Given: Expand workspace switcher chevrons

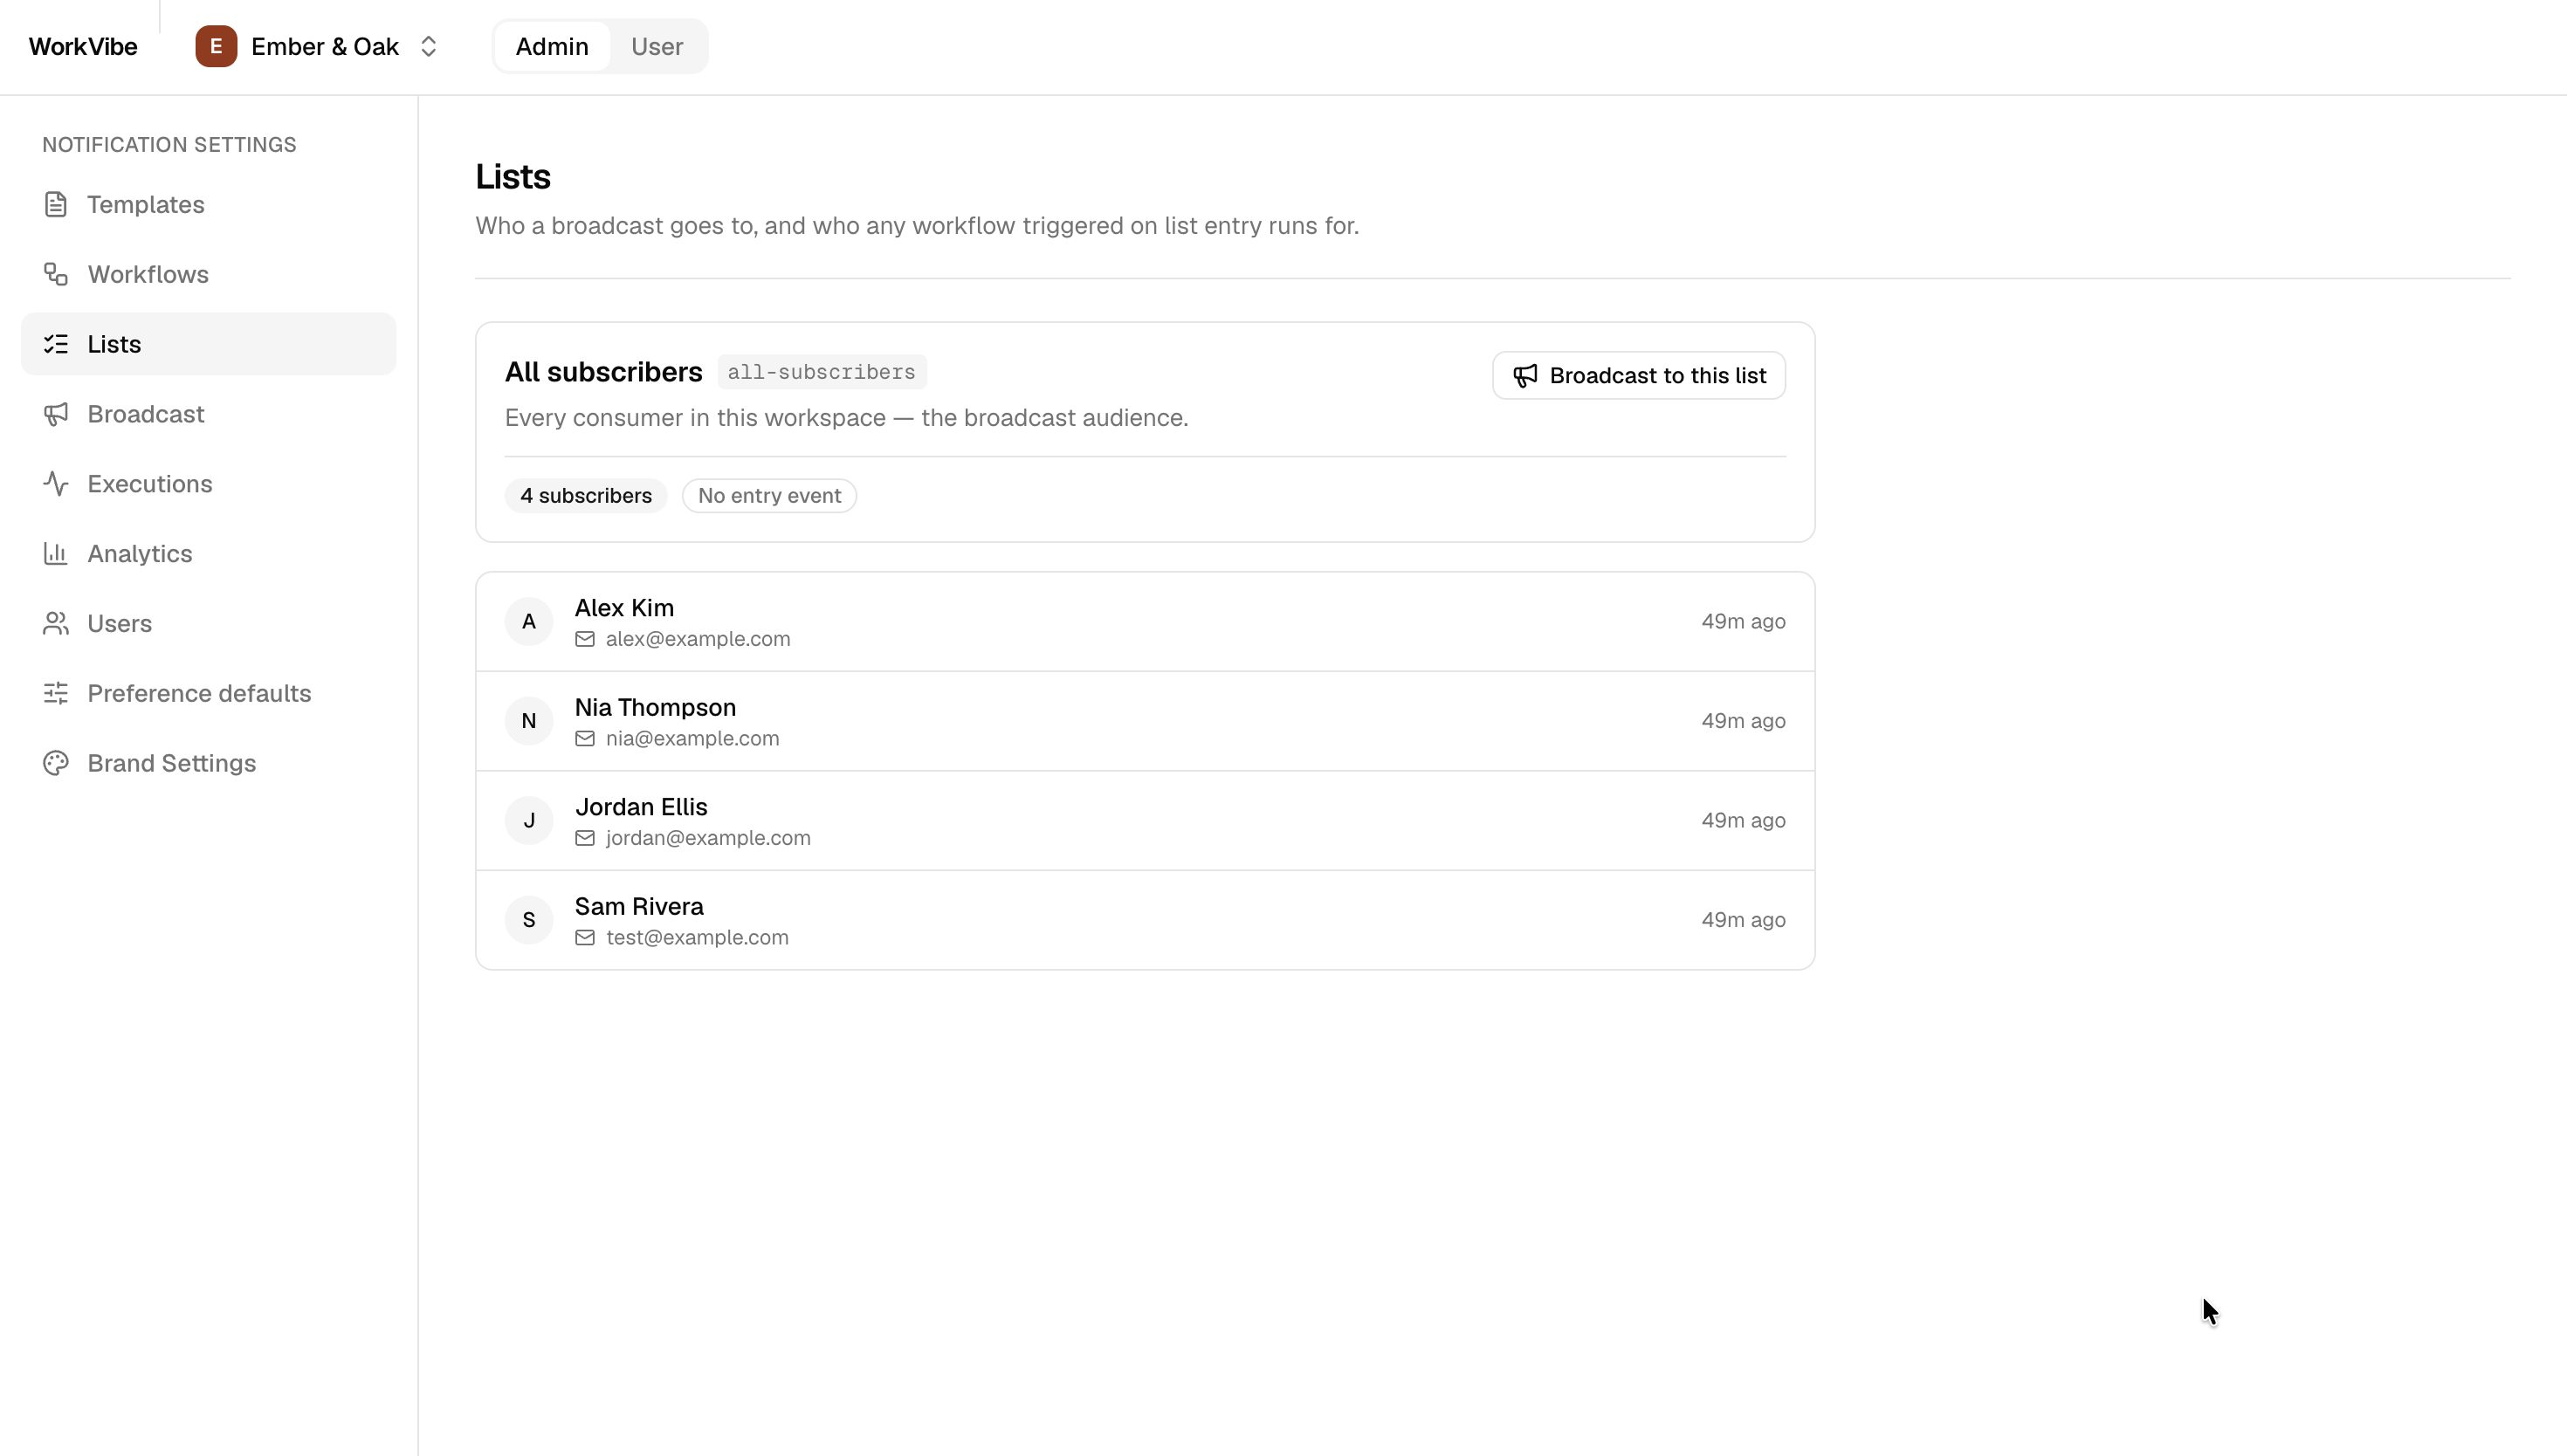Looking at the screenshot, I should click(428, 46).
